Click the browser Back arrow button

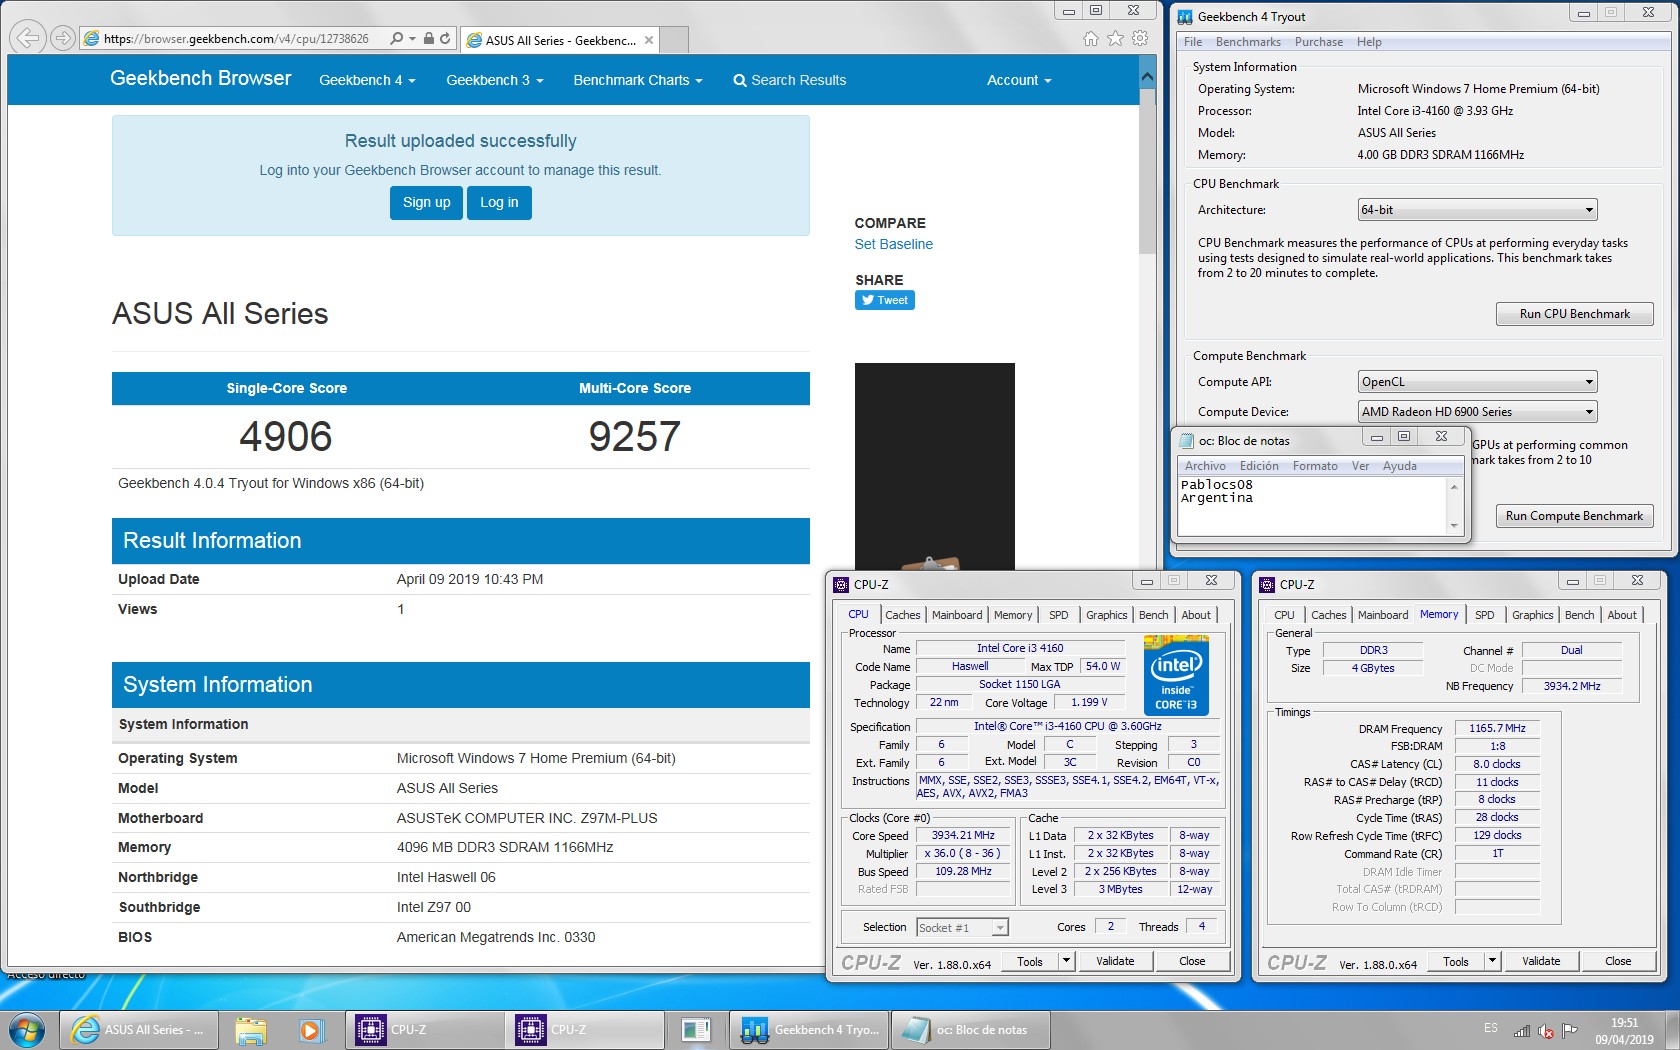pos(29,38)
